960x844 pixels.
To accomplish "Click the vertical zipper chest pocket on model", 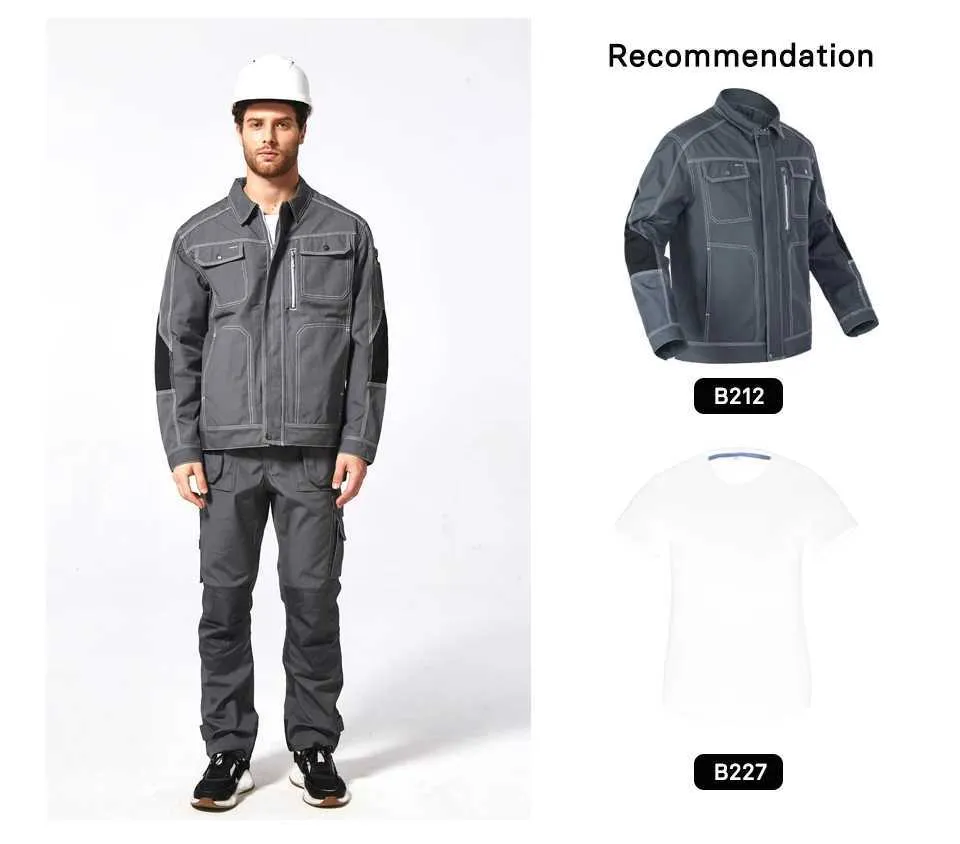I will tap(293, 279).
